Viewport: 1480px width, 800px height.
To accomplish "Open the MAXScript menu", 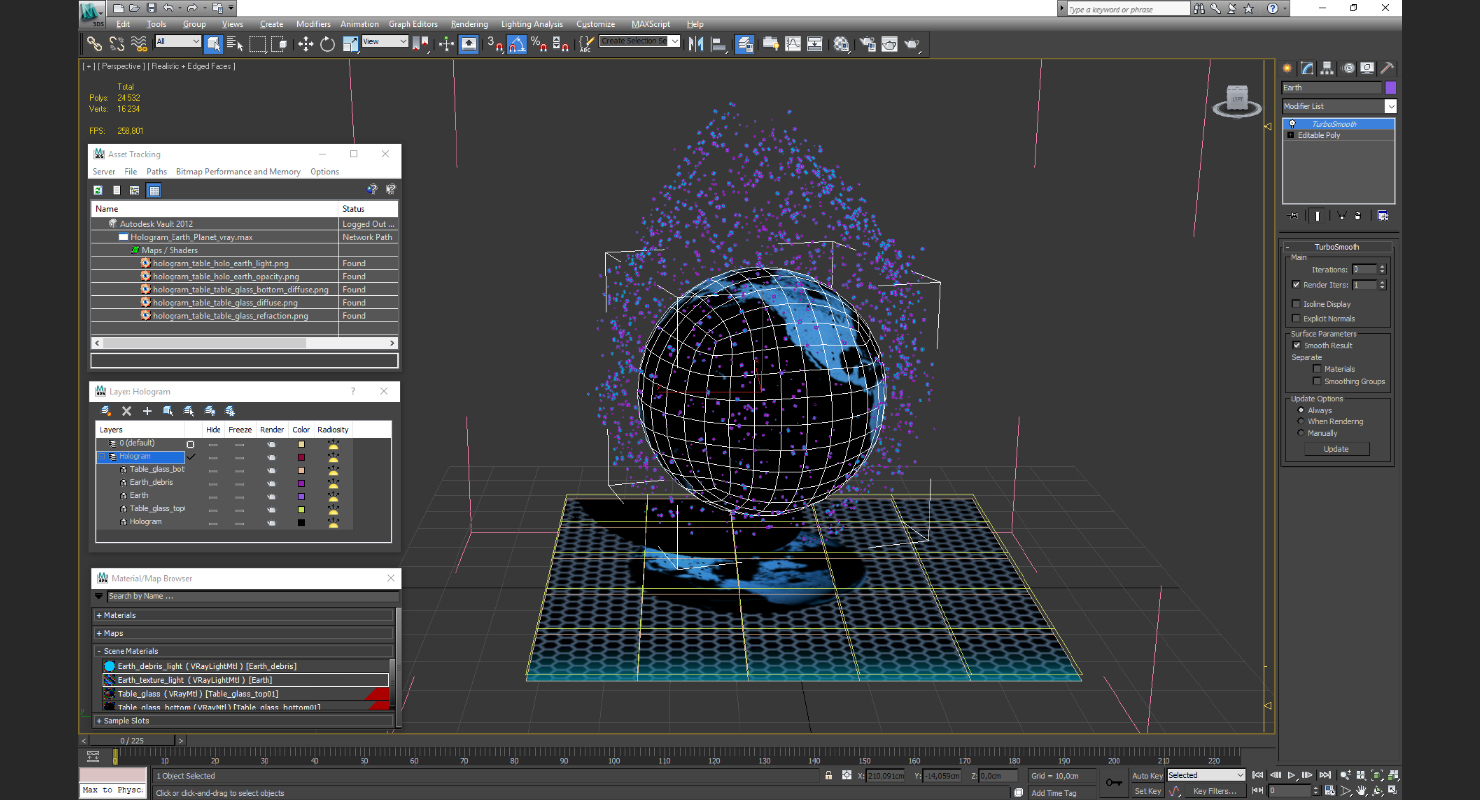I will (x=652, y=24).
